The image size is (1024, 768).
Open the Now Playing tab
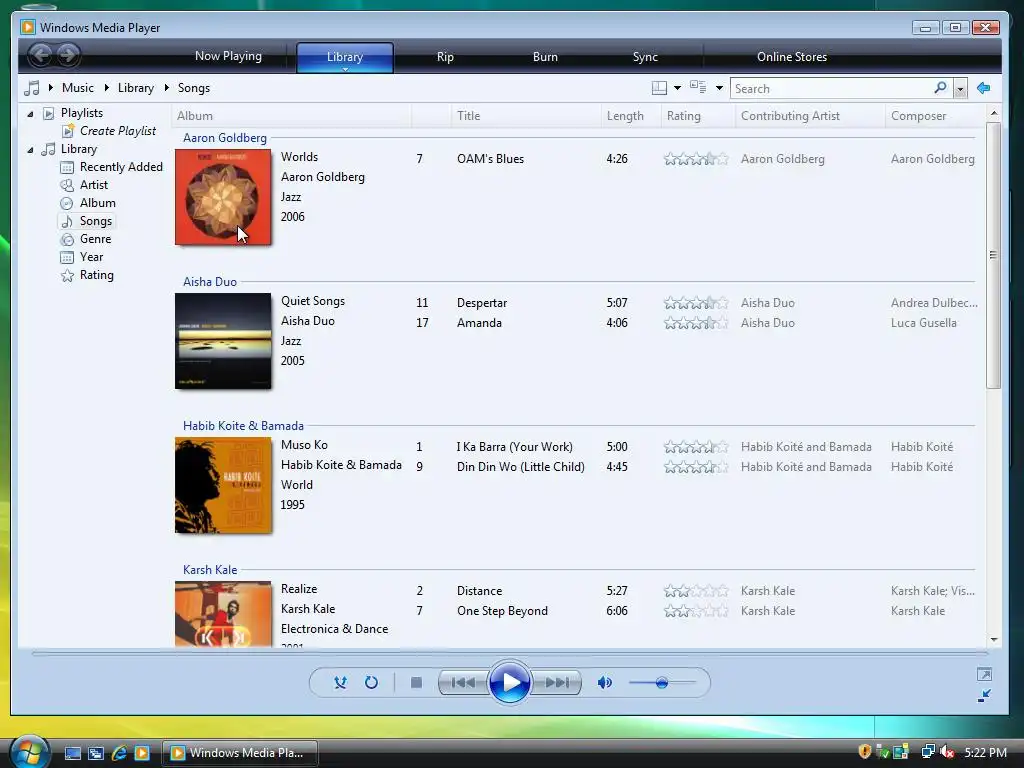(228, 56)
